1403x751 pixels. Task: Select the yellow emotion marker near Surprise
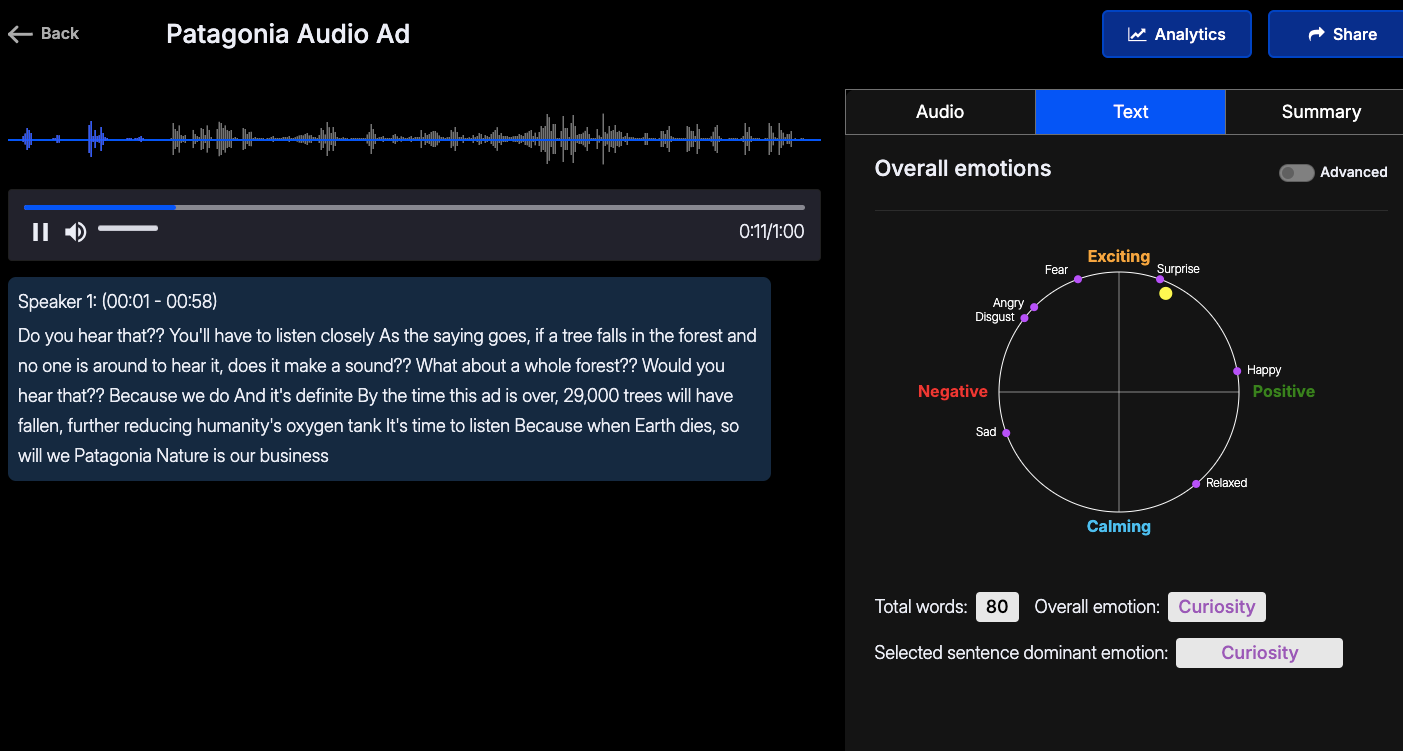[x=1165, y=293]
